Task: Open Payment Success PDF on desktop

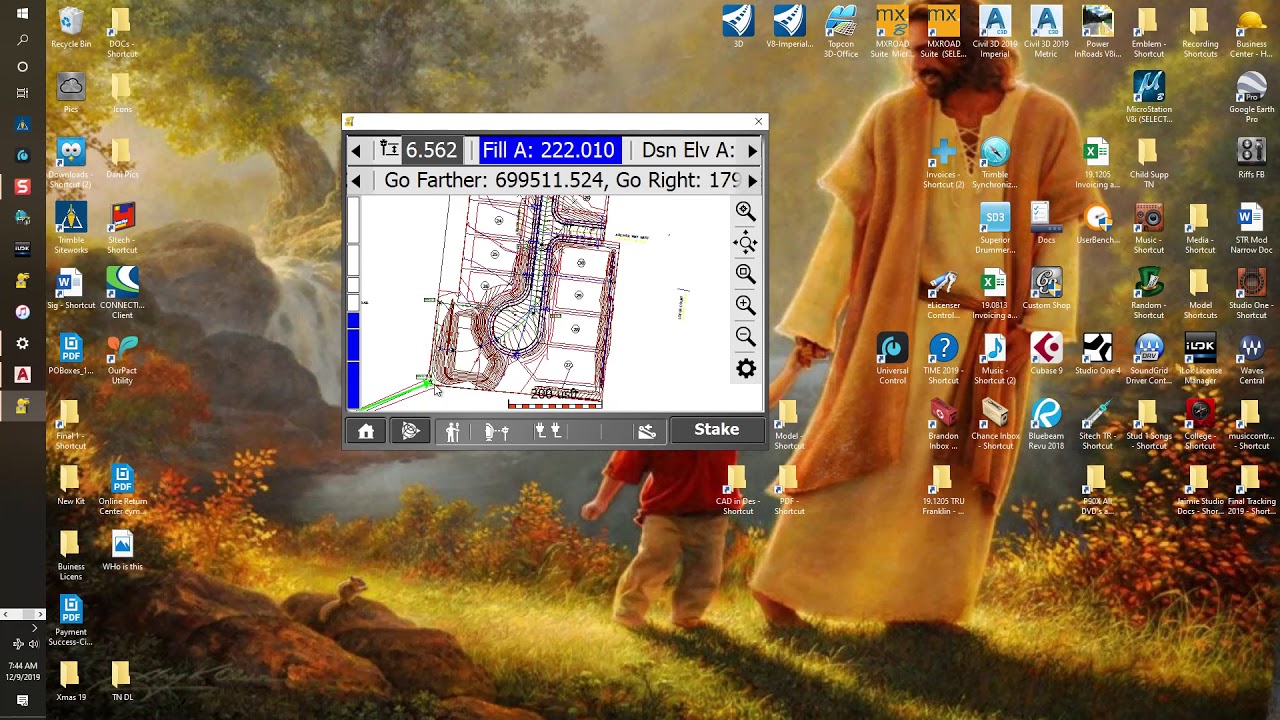Action: [71, 620]
